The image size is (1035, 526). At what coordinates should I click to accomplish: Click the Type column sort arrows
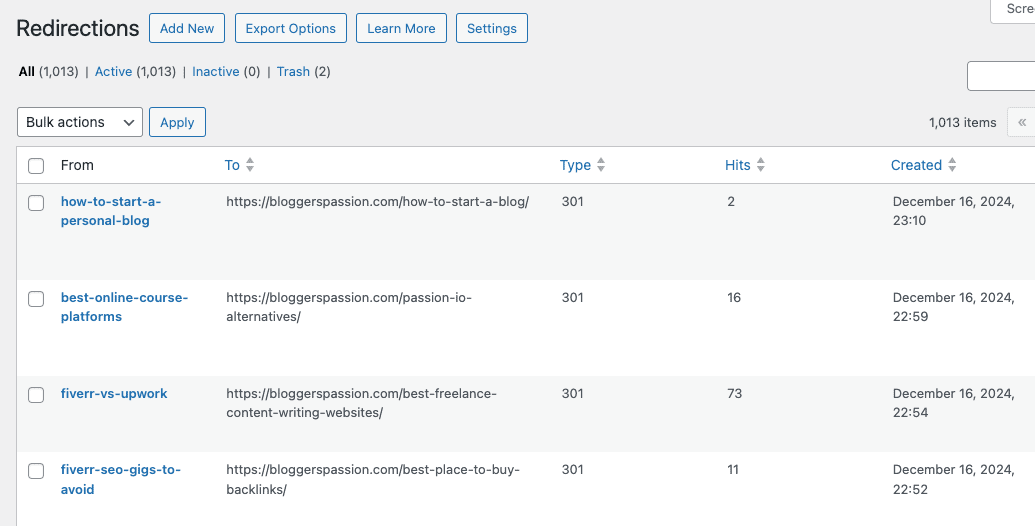coord(601,165)
